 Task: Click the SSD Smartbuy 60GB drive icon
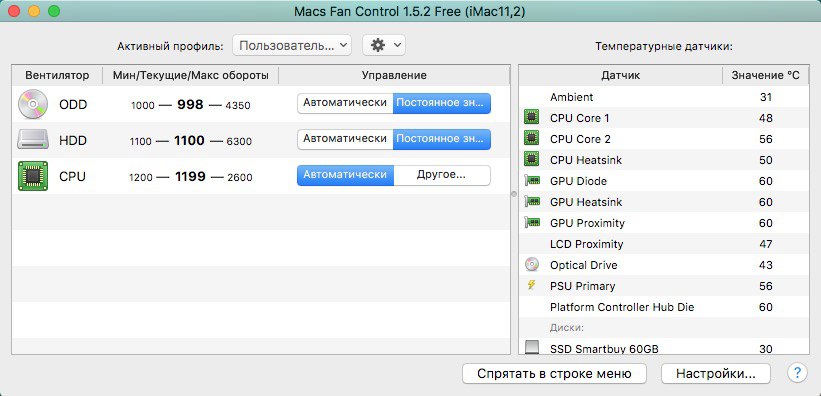click(x=531, y=347)
